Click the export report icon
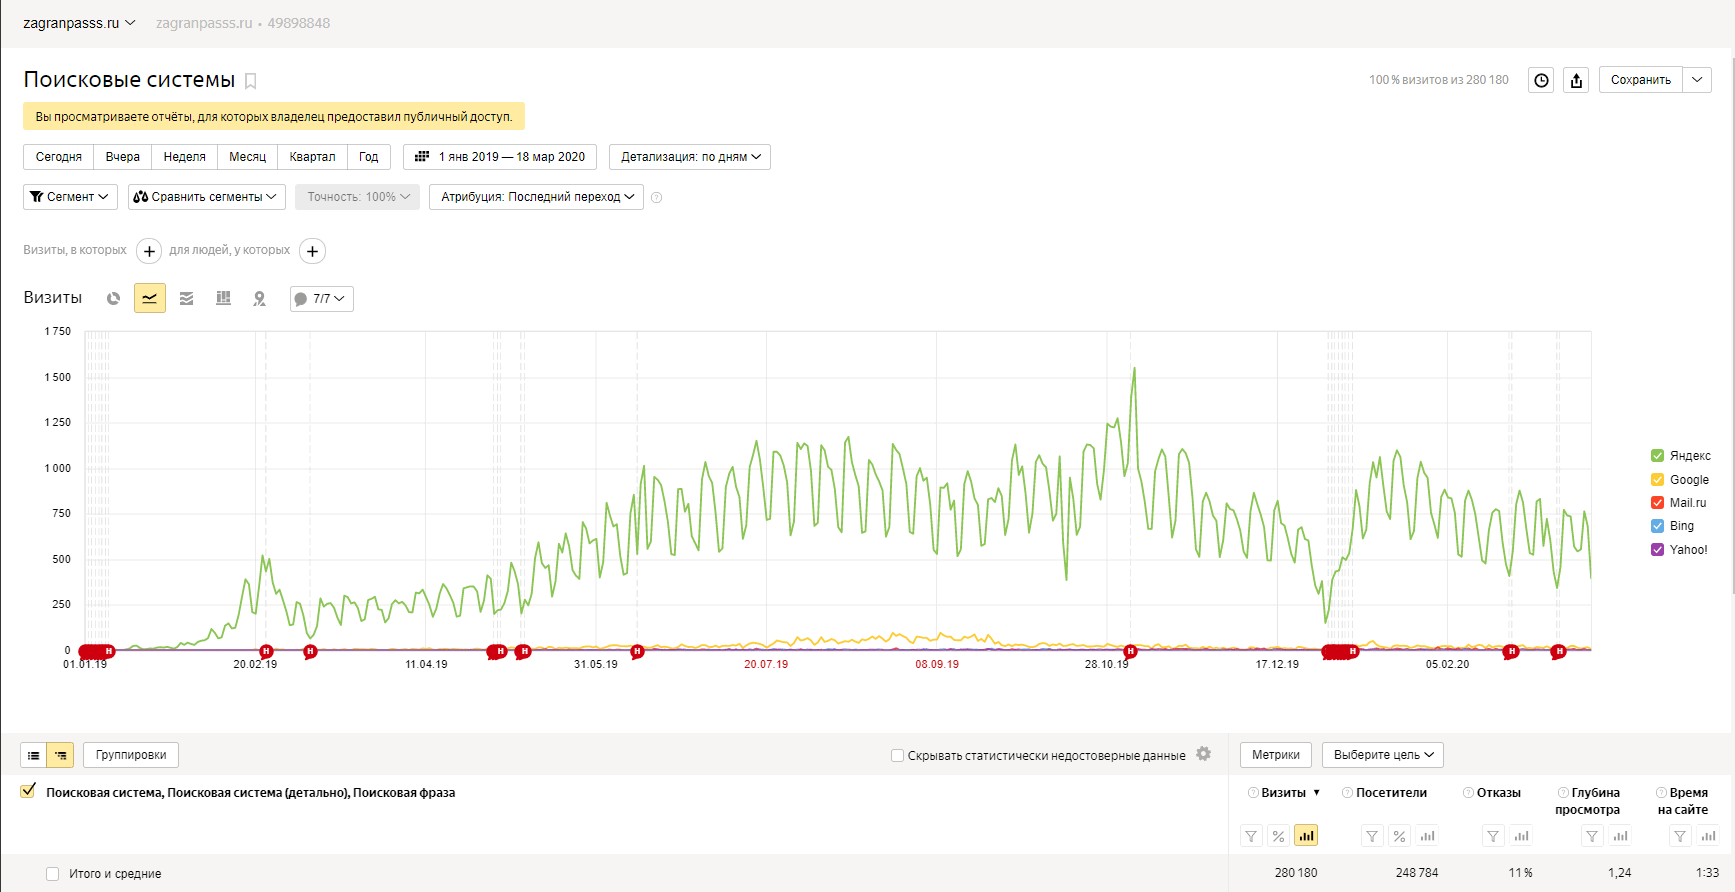 pyautogui.click(x=1576, y=80)
